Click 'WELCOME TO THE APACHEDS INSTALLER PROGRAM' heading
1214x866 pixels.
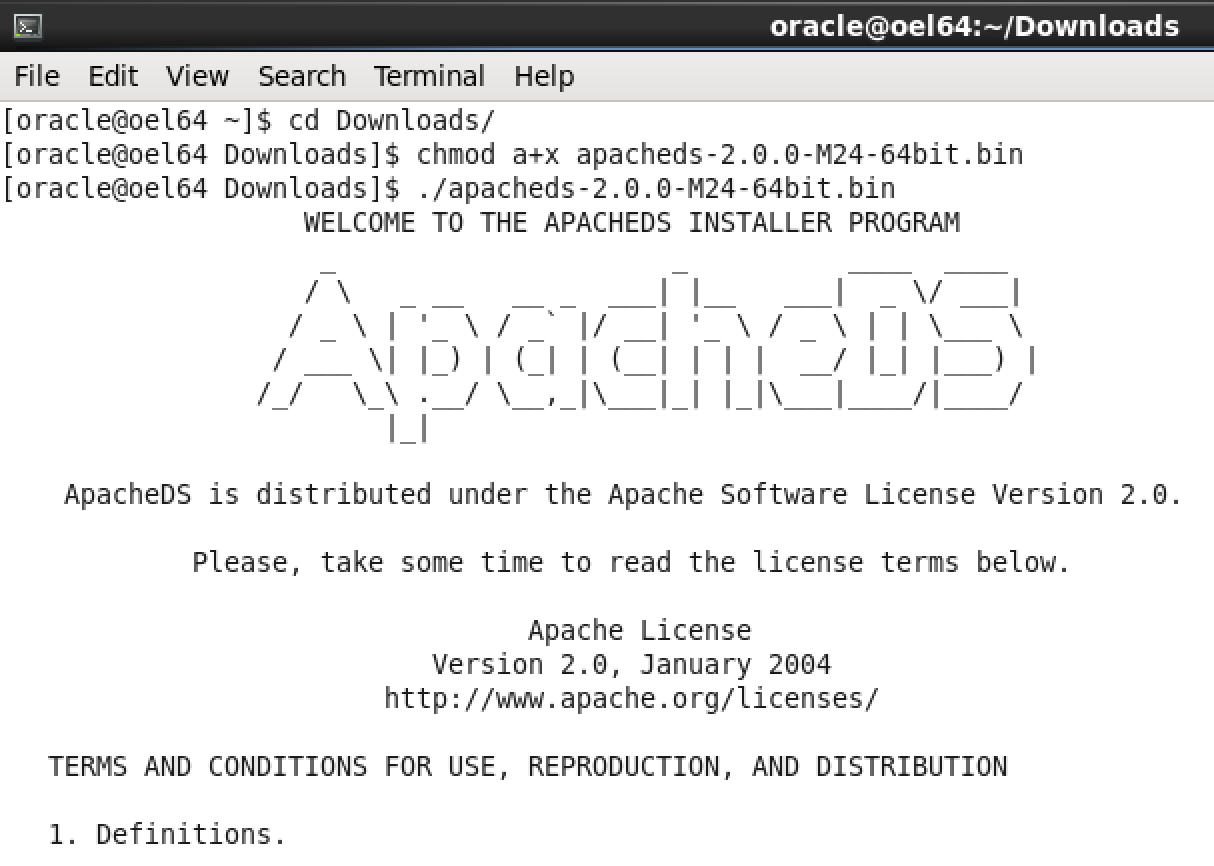coord(631,222)
